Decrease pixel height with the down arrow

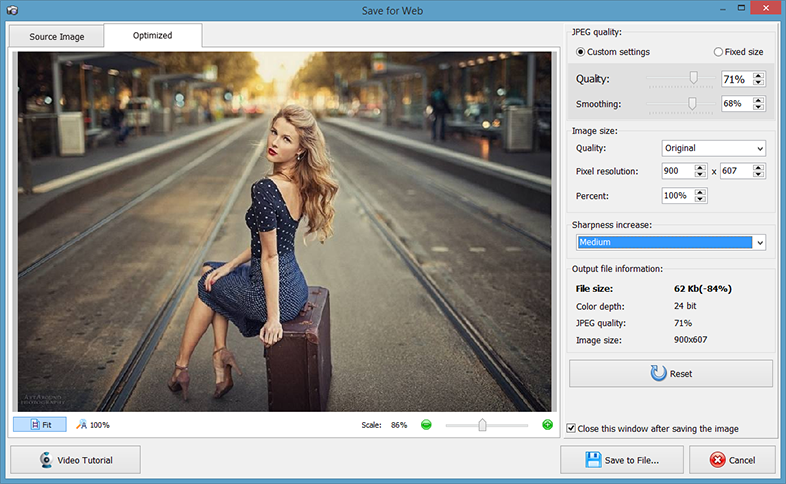(758, 174)
